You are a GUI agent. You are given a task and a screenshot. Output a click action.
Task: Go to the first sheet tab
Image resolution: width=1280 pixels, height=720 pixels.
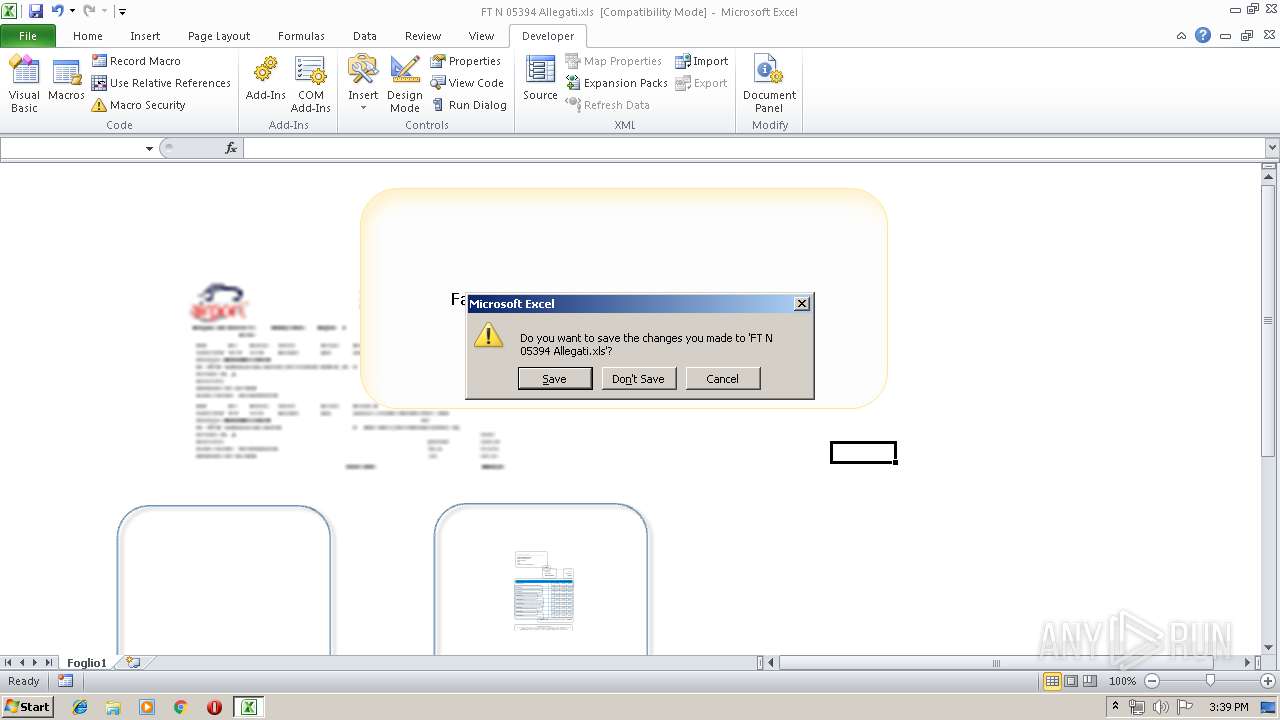point(8,662)
